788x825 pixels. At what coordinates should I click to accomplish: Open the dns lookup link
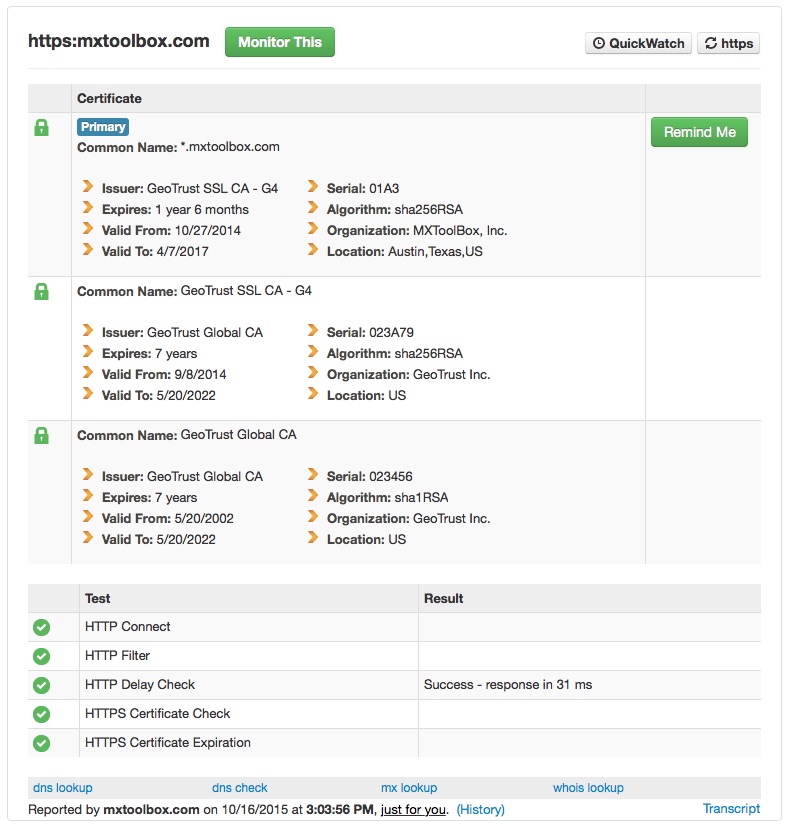[x=63, y=788]
